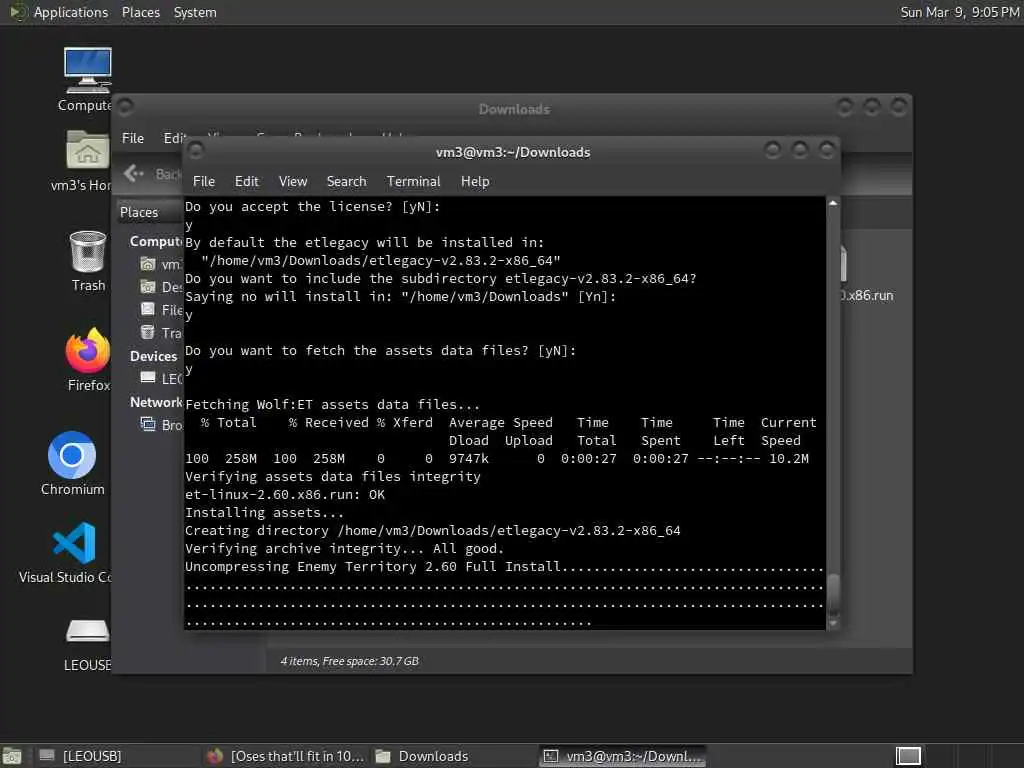Image resolution: width=1024 pixels, height=768 pixels.
Task: Open the Places menu in top panel
Action: coord(140,12)
